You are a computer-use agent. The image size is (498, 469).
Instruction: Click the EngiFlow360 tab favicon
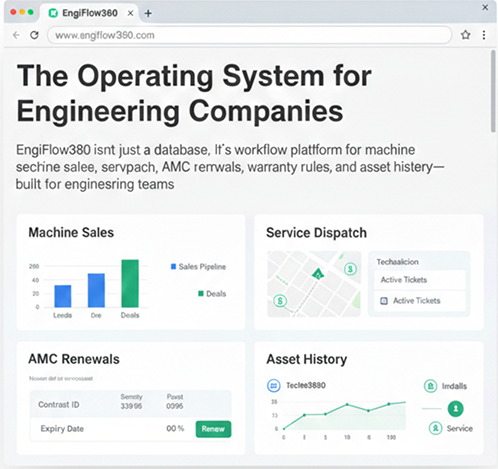[x=53, y=13]
